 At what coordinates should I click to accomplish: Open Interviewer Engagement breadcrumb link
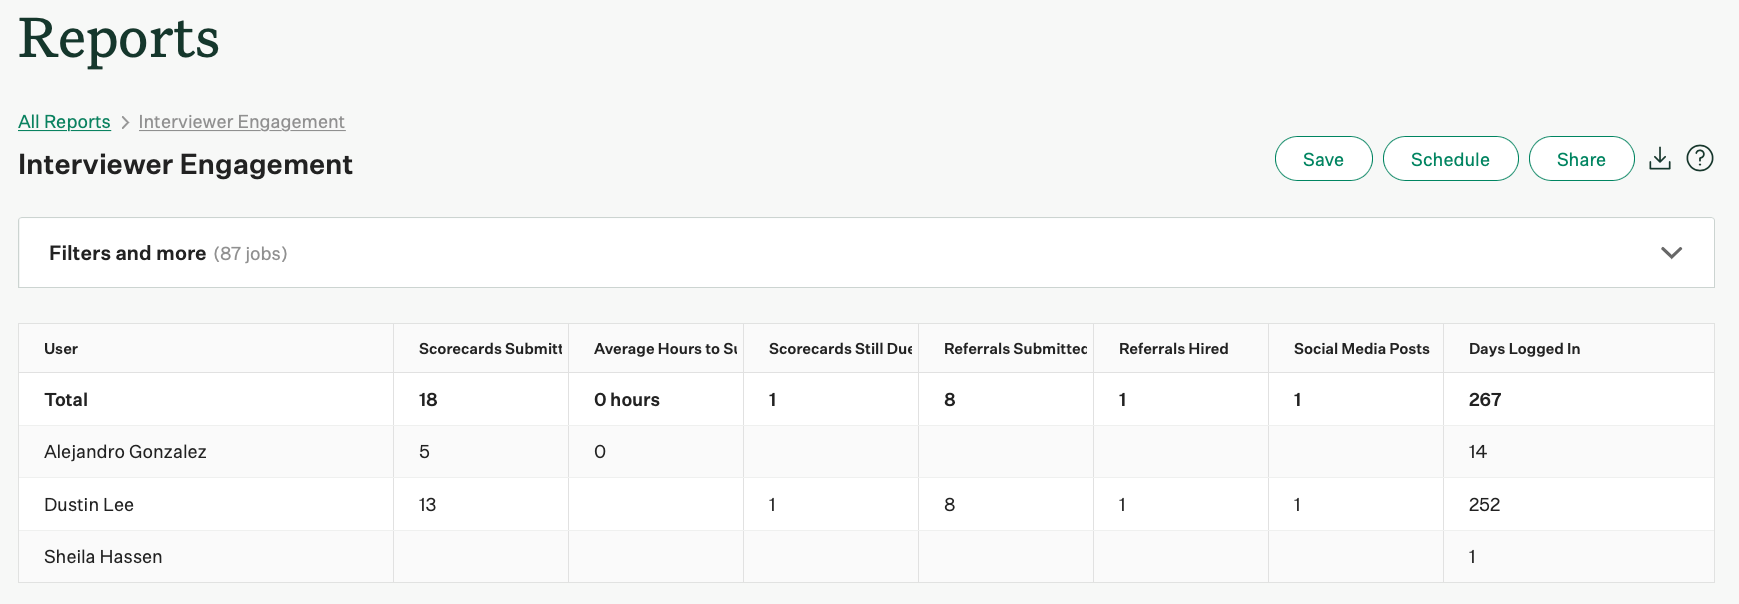[x=241, y=122]
